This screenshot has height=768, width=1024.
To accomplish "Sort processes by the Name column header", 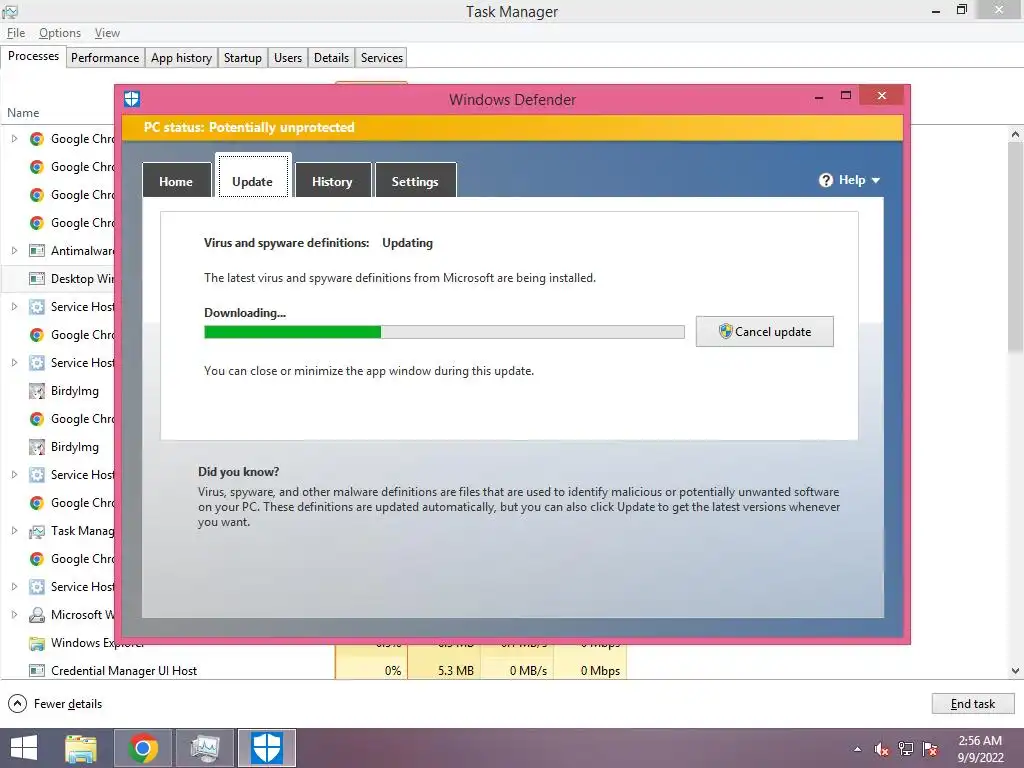I will click(23, 113).
